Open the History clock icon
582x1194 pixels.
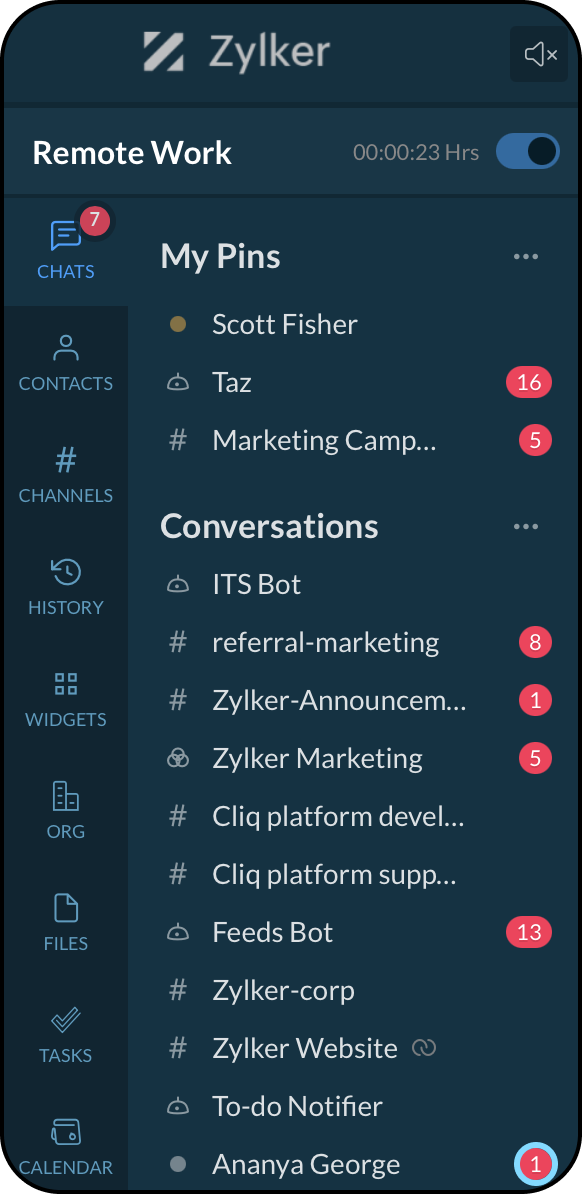point(66,572)
